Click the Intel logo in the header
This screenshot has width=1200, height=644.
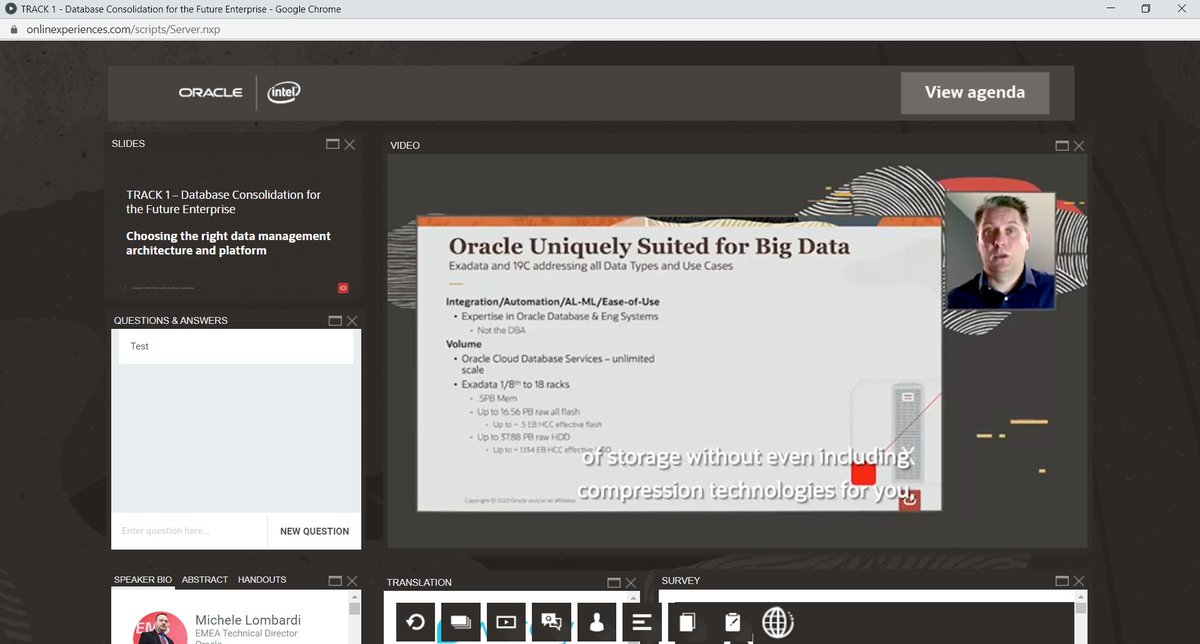[x=284, y=92]
